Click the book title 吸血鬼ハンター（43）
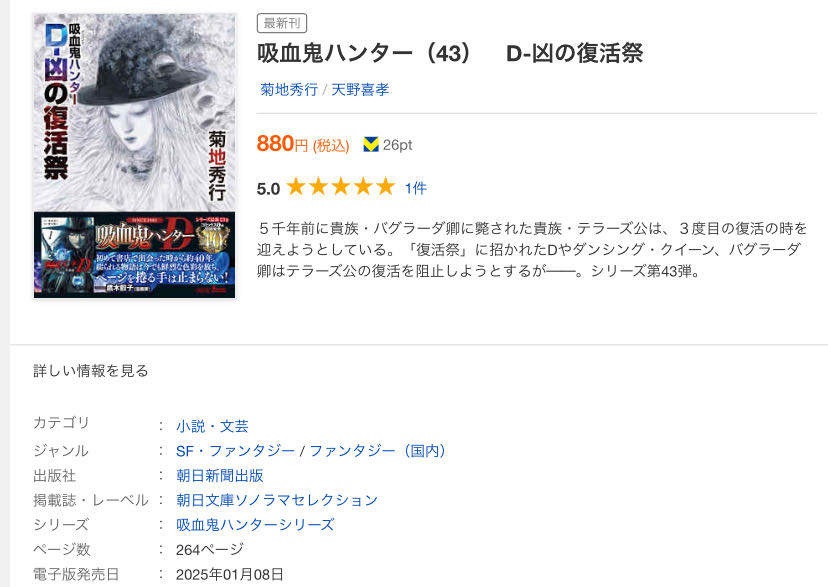 coord(364,53)
